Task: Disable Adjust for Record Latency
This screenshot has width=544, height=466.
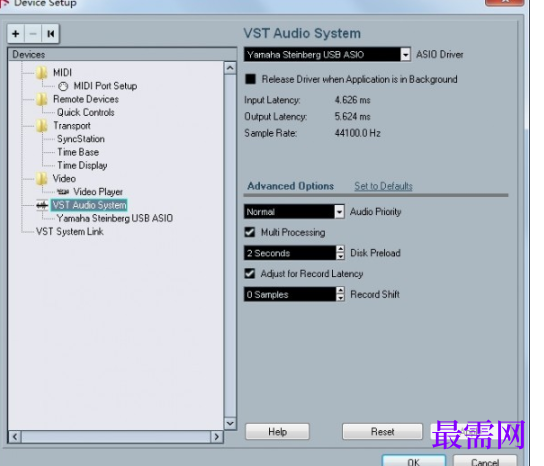Action: click(x=250, y=273)
